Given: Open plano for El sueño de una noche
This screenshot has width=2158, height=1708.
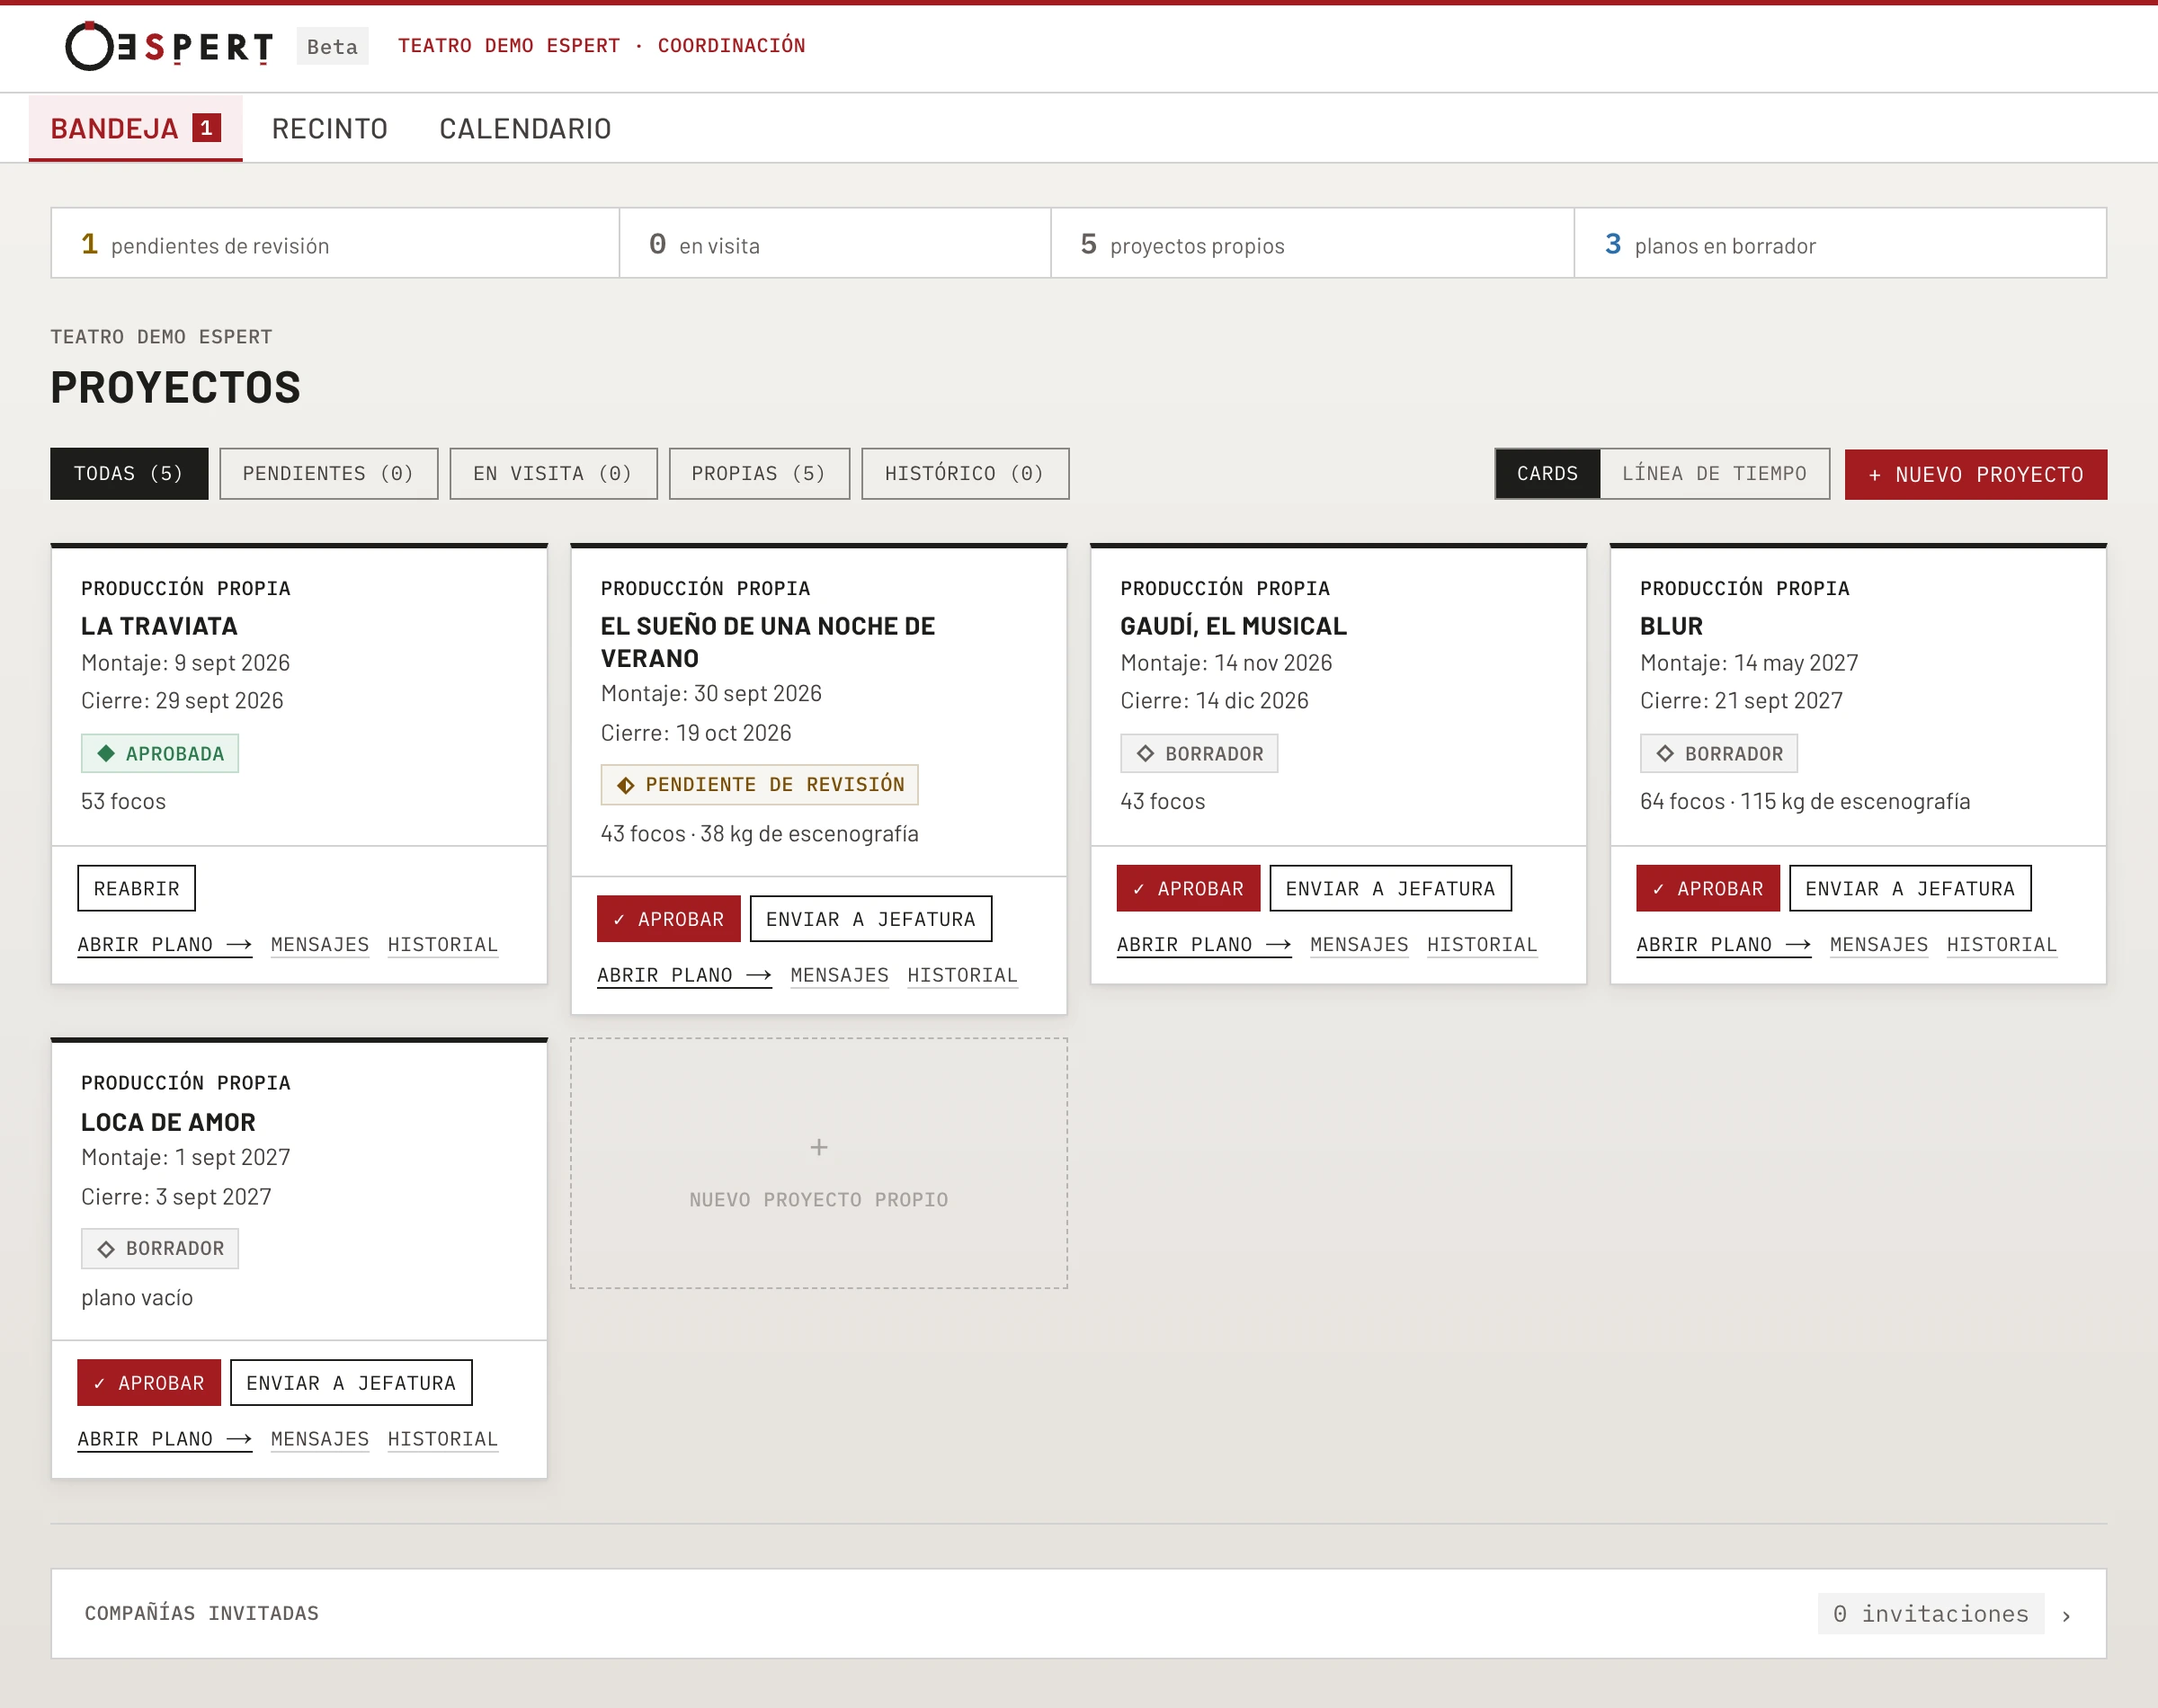Looking at the screenshot, I should pos(684,975).
